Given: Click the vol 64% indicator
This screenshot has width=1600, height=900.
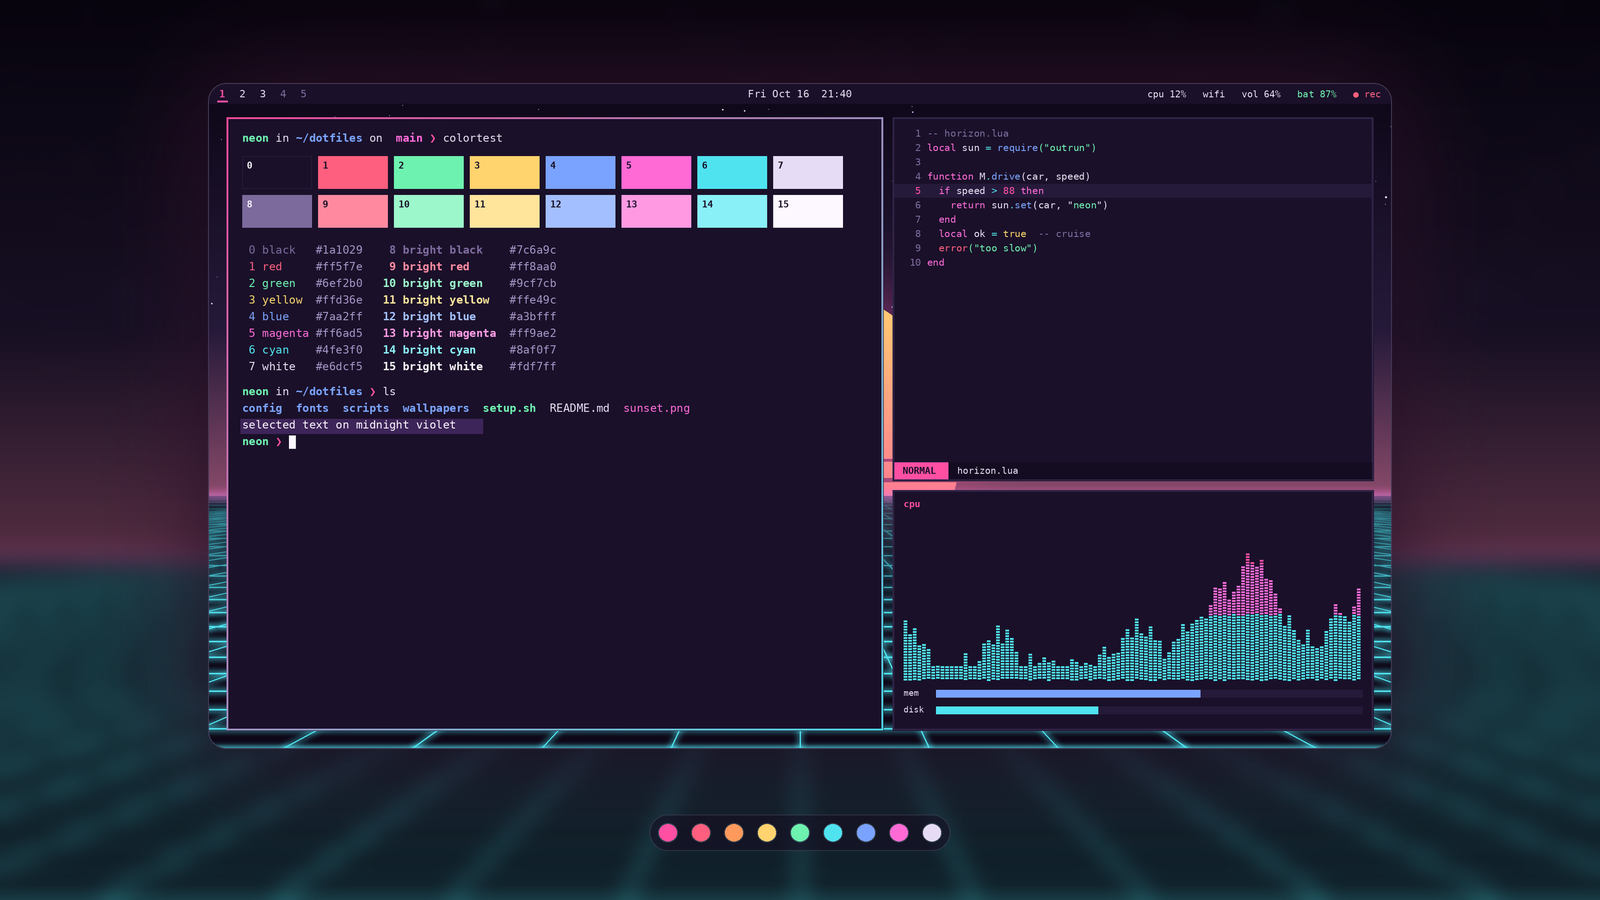Looking at the screenshot, I should (x=1261, y=94).
